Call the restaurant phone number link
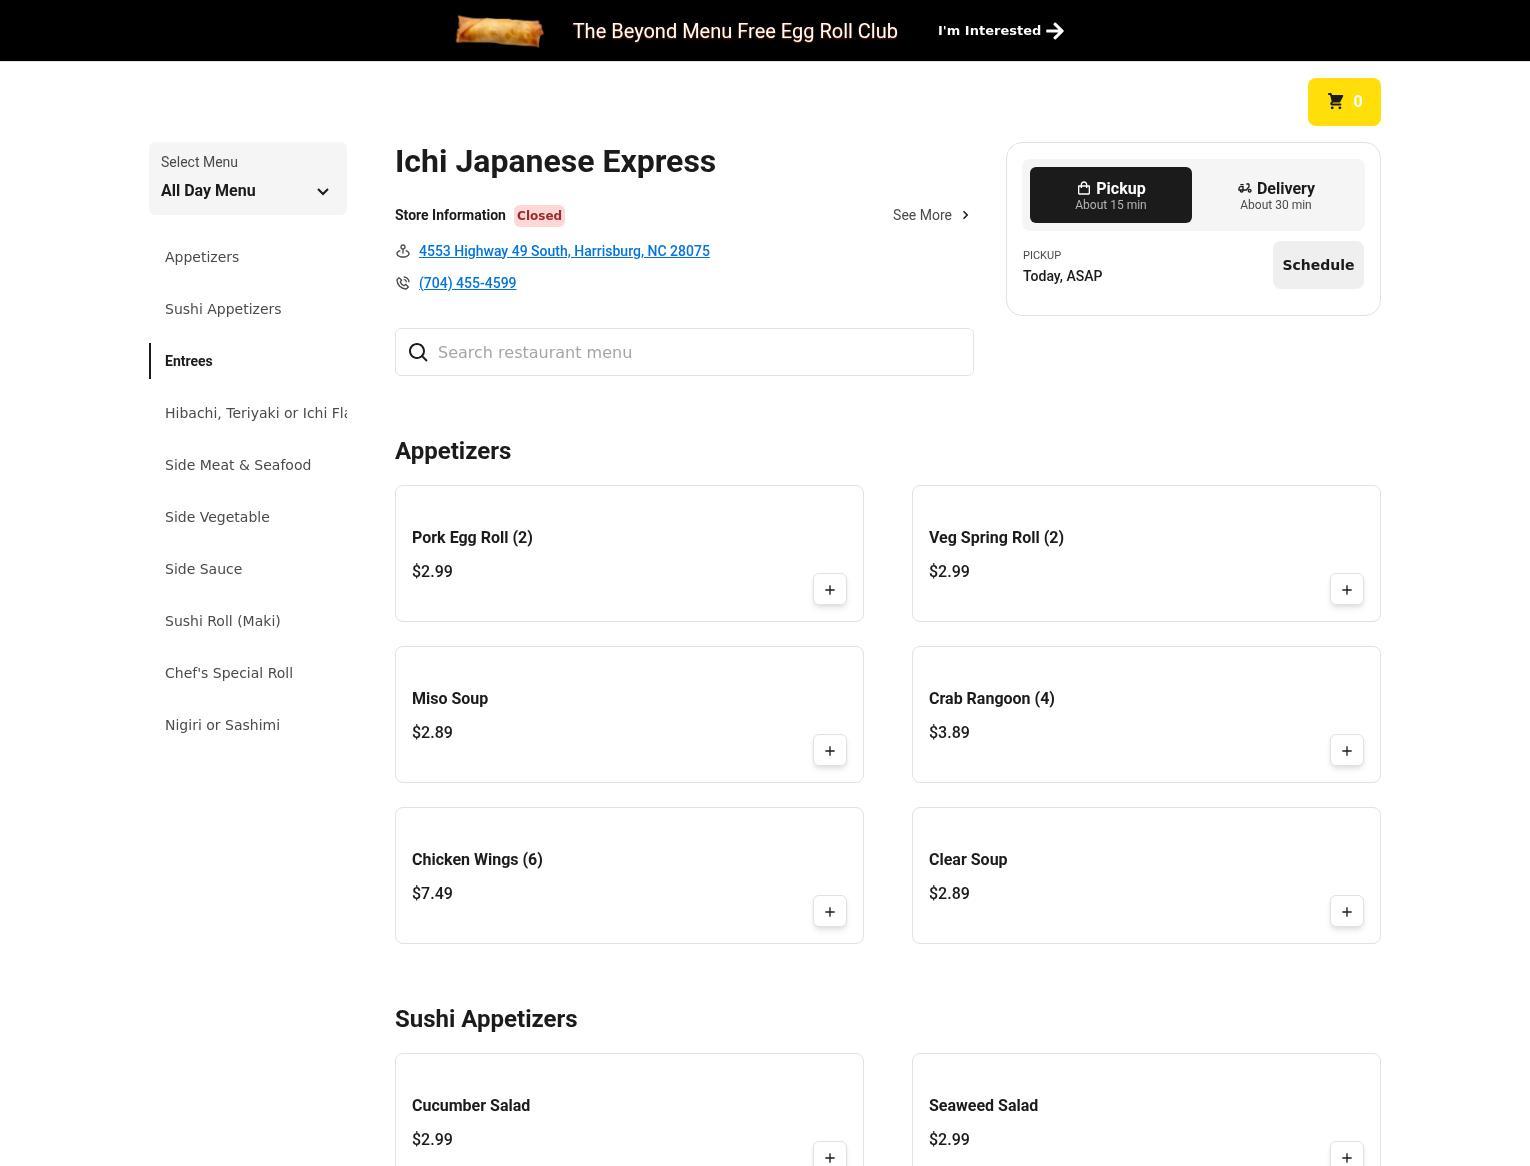This screenshot has width=1530, height=1166. 467,283
